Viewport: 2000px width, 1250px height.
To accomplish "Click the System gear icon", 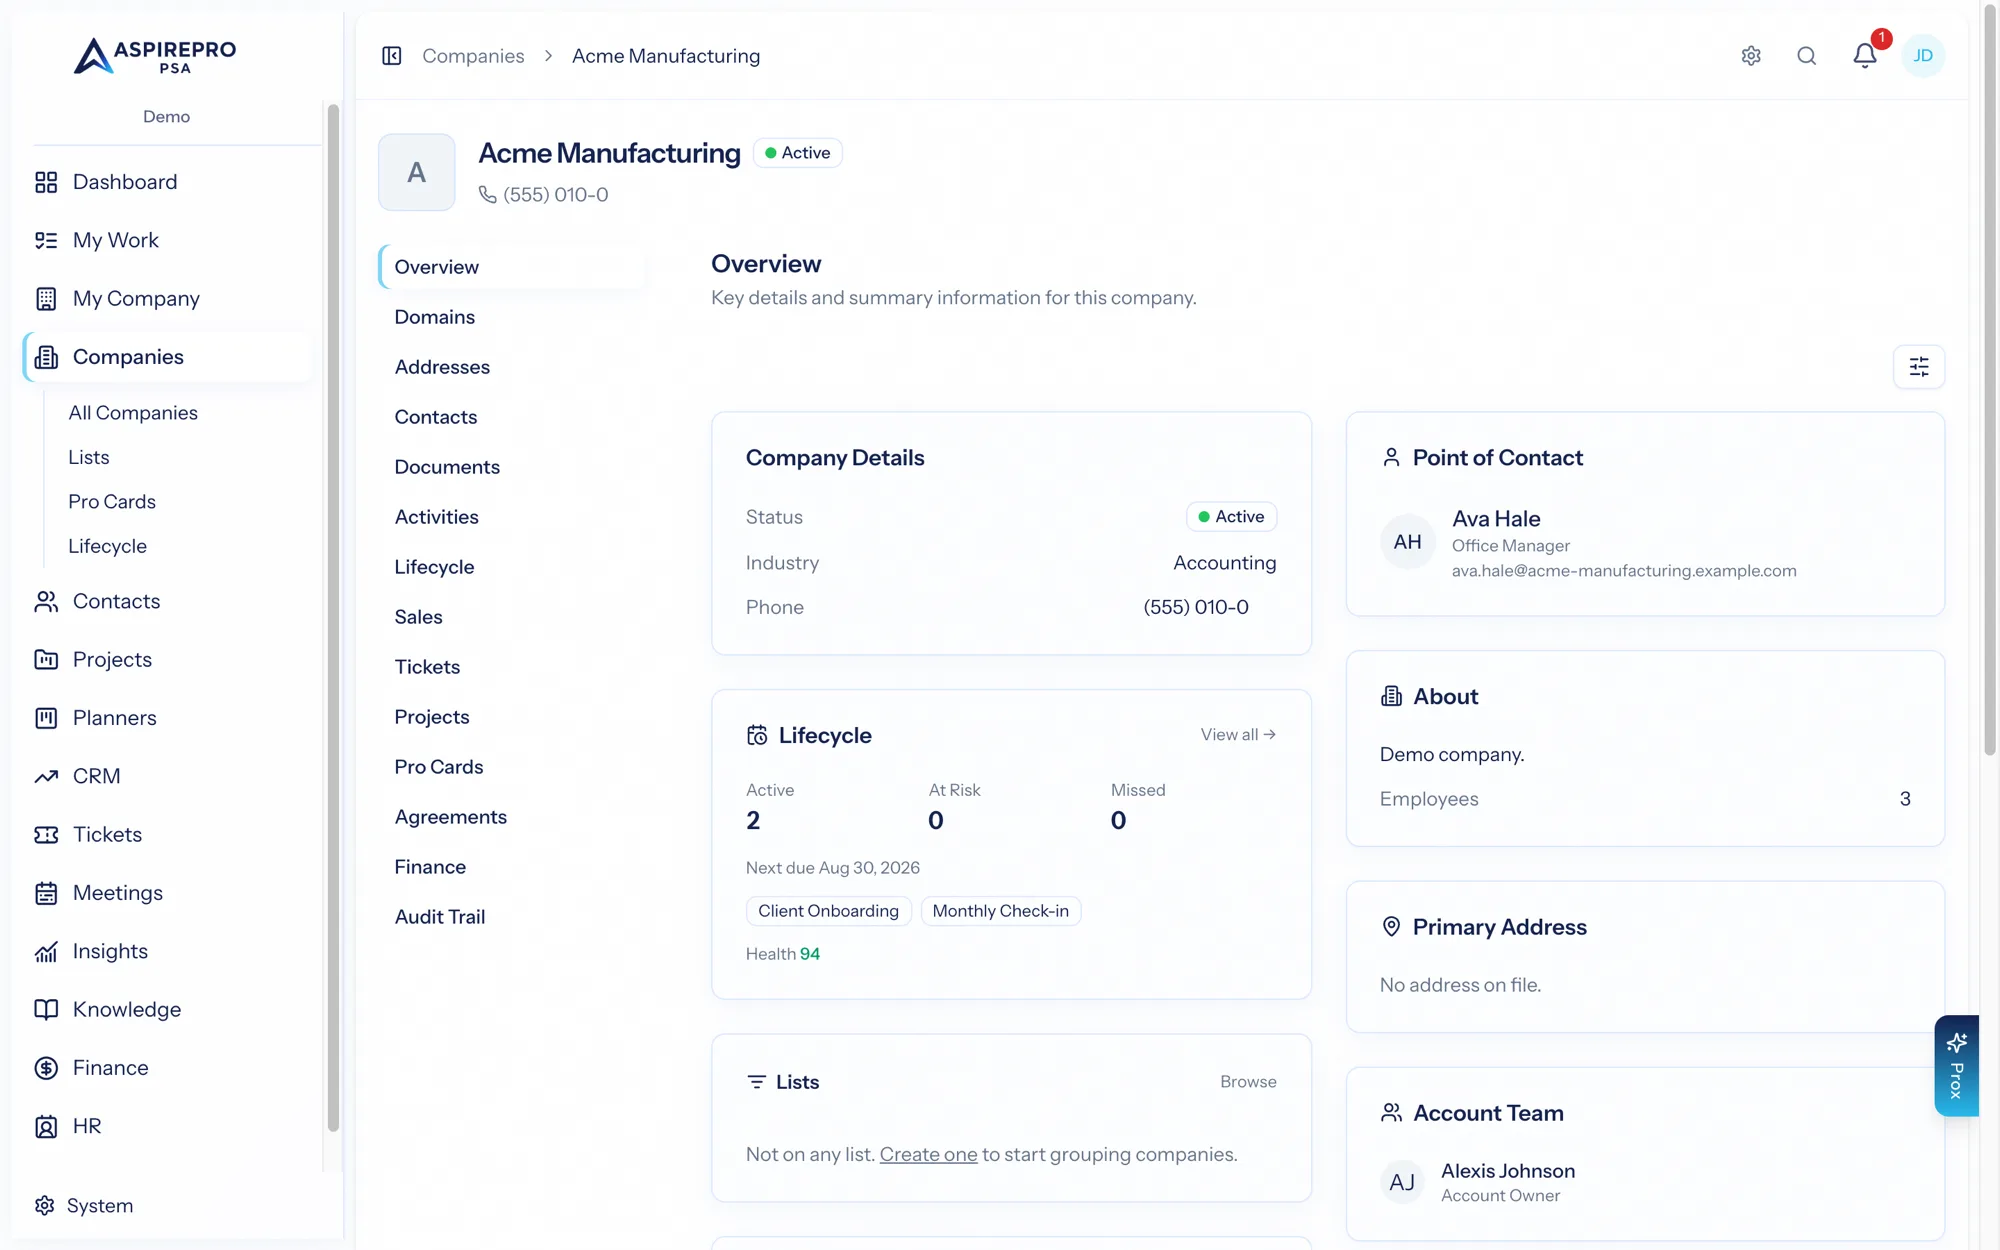I will pos(44,1206).
